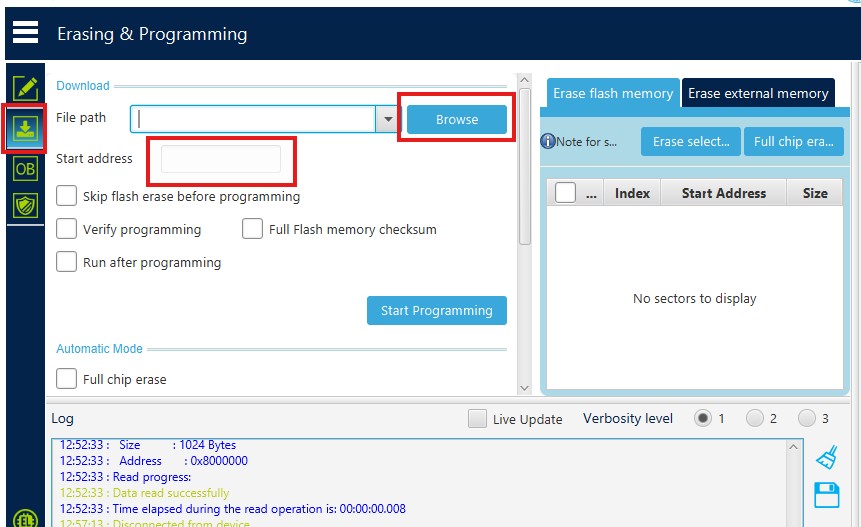
Task: Click the 'Size : 1024 Bytes' log line
Action: pyautogui.click(x=148, y=445)
